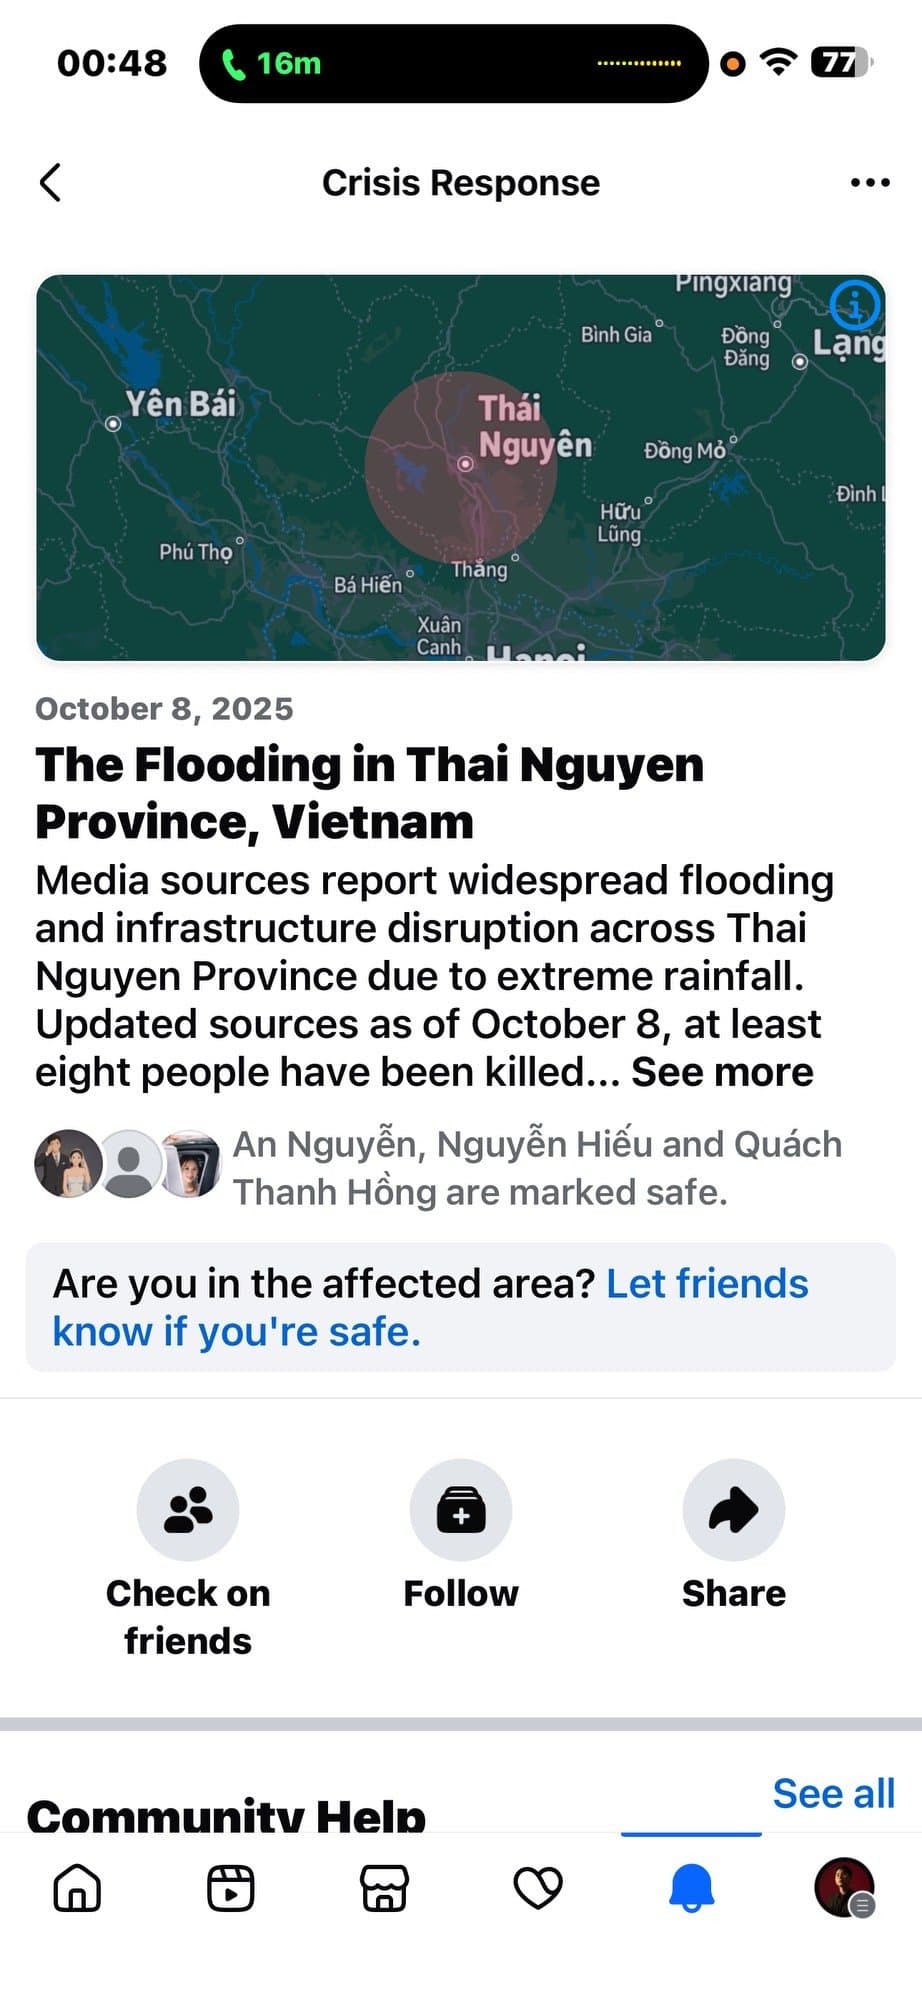Tap the back arrow icon
The image size is (922, 2000).
51,183
